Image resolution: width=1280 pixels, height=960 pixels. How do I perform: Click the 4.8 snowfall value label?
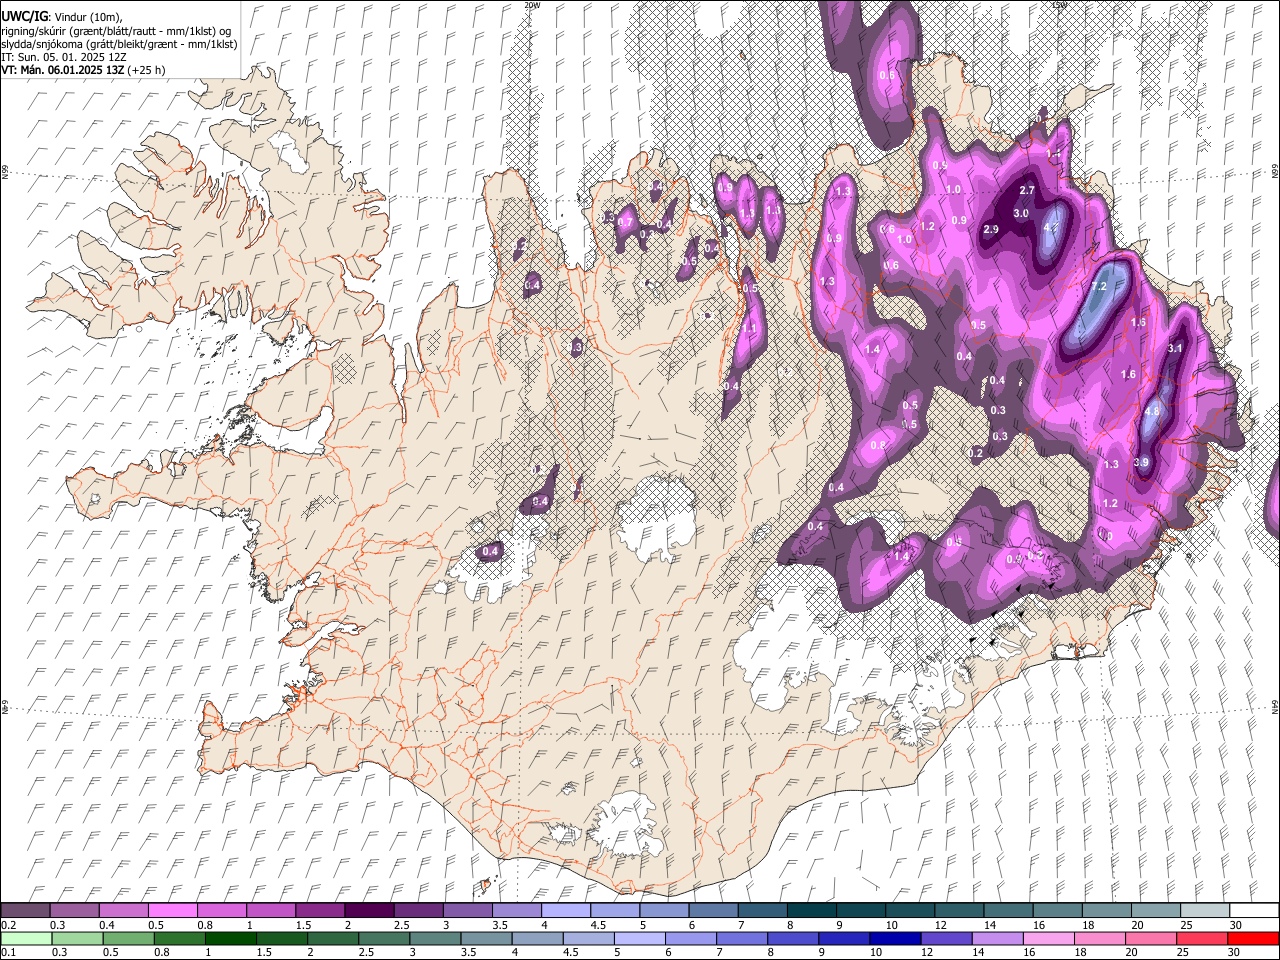click(x=1151, y=411)
